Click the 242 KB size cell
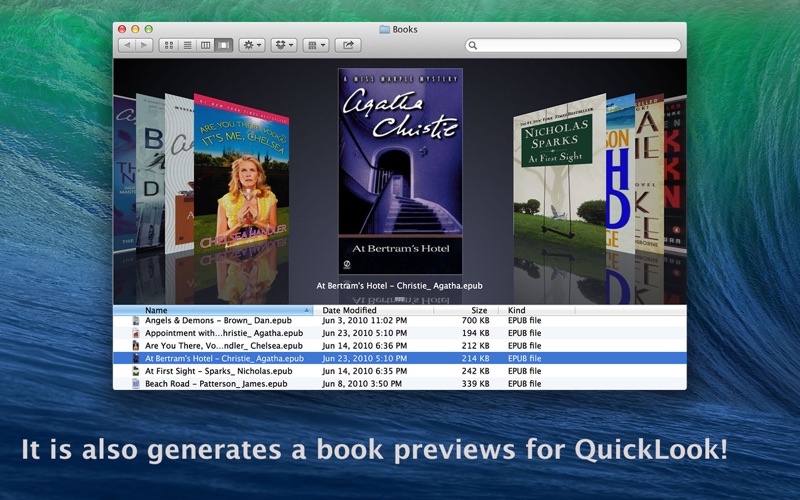Viewport: 800px width, 500px height. tap(476, 371)
